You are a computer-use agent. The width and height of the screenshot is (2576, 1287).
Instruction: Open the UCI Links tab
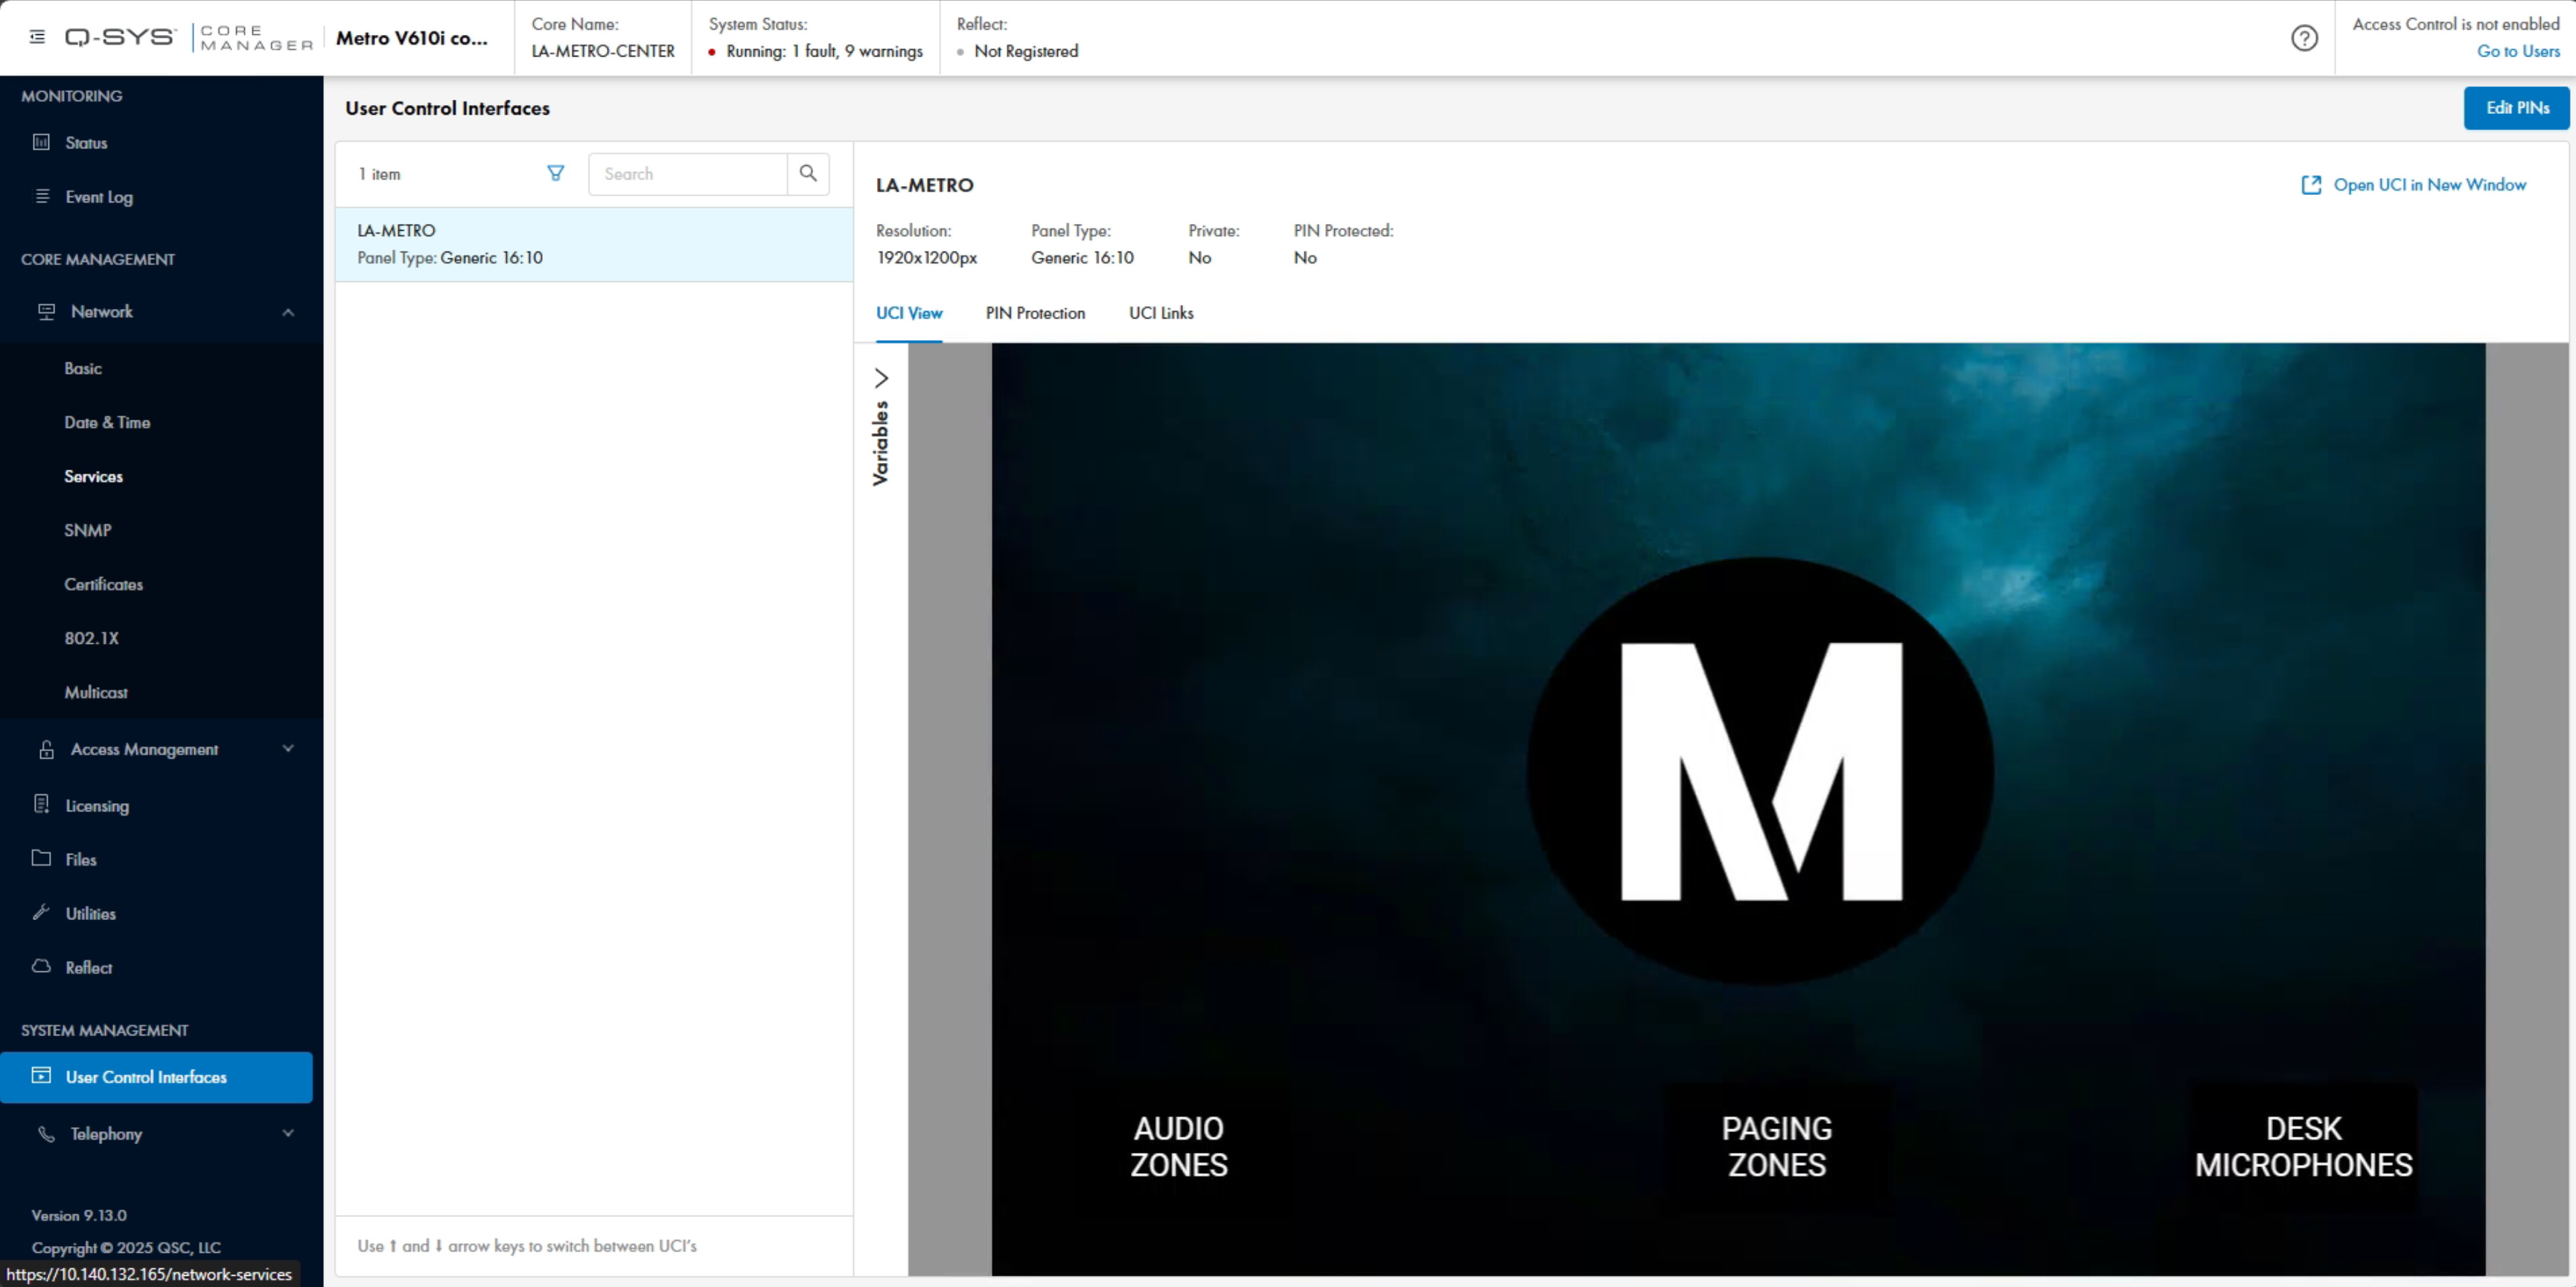pos(1161,313)
